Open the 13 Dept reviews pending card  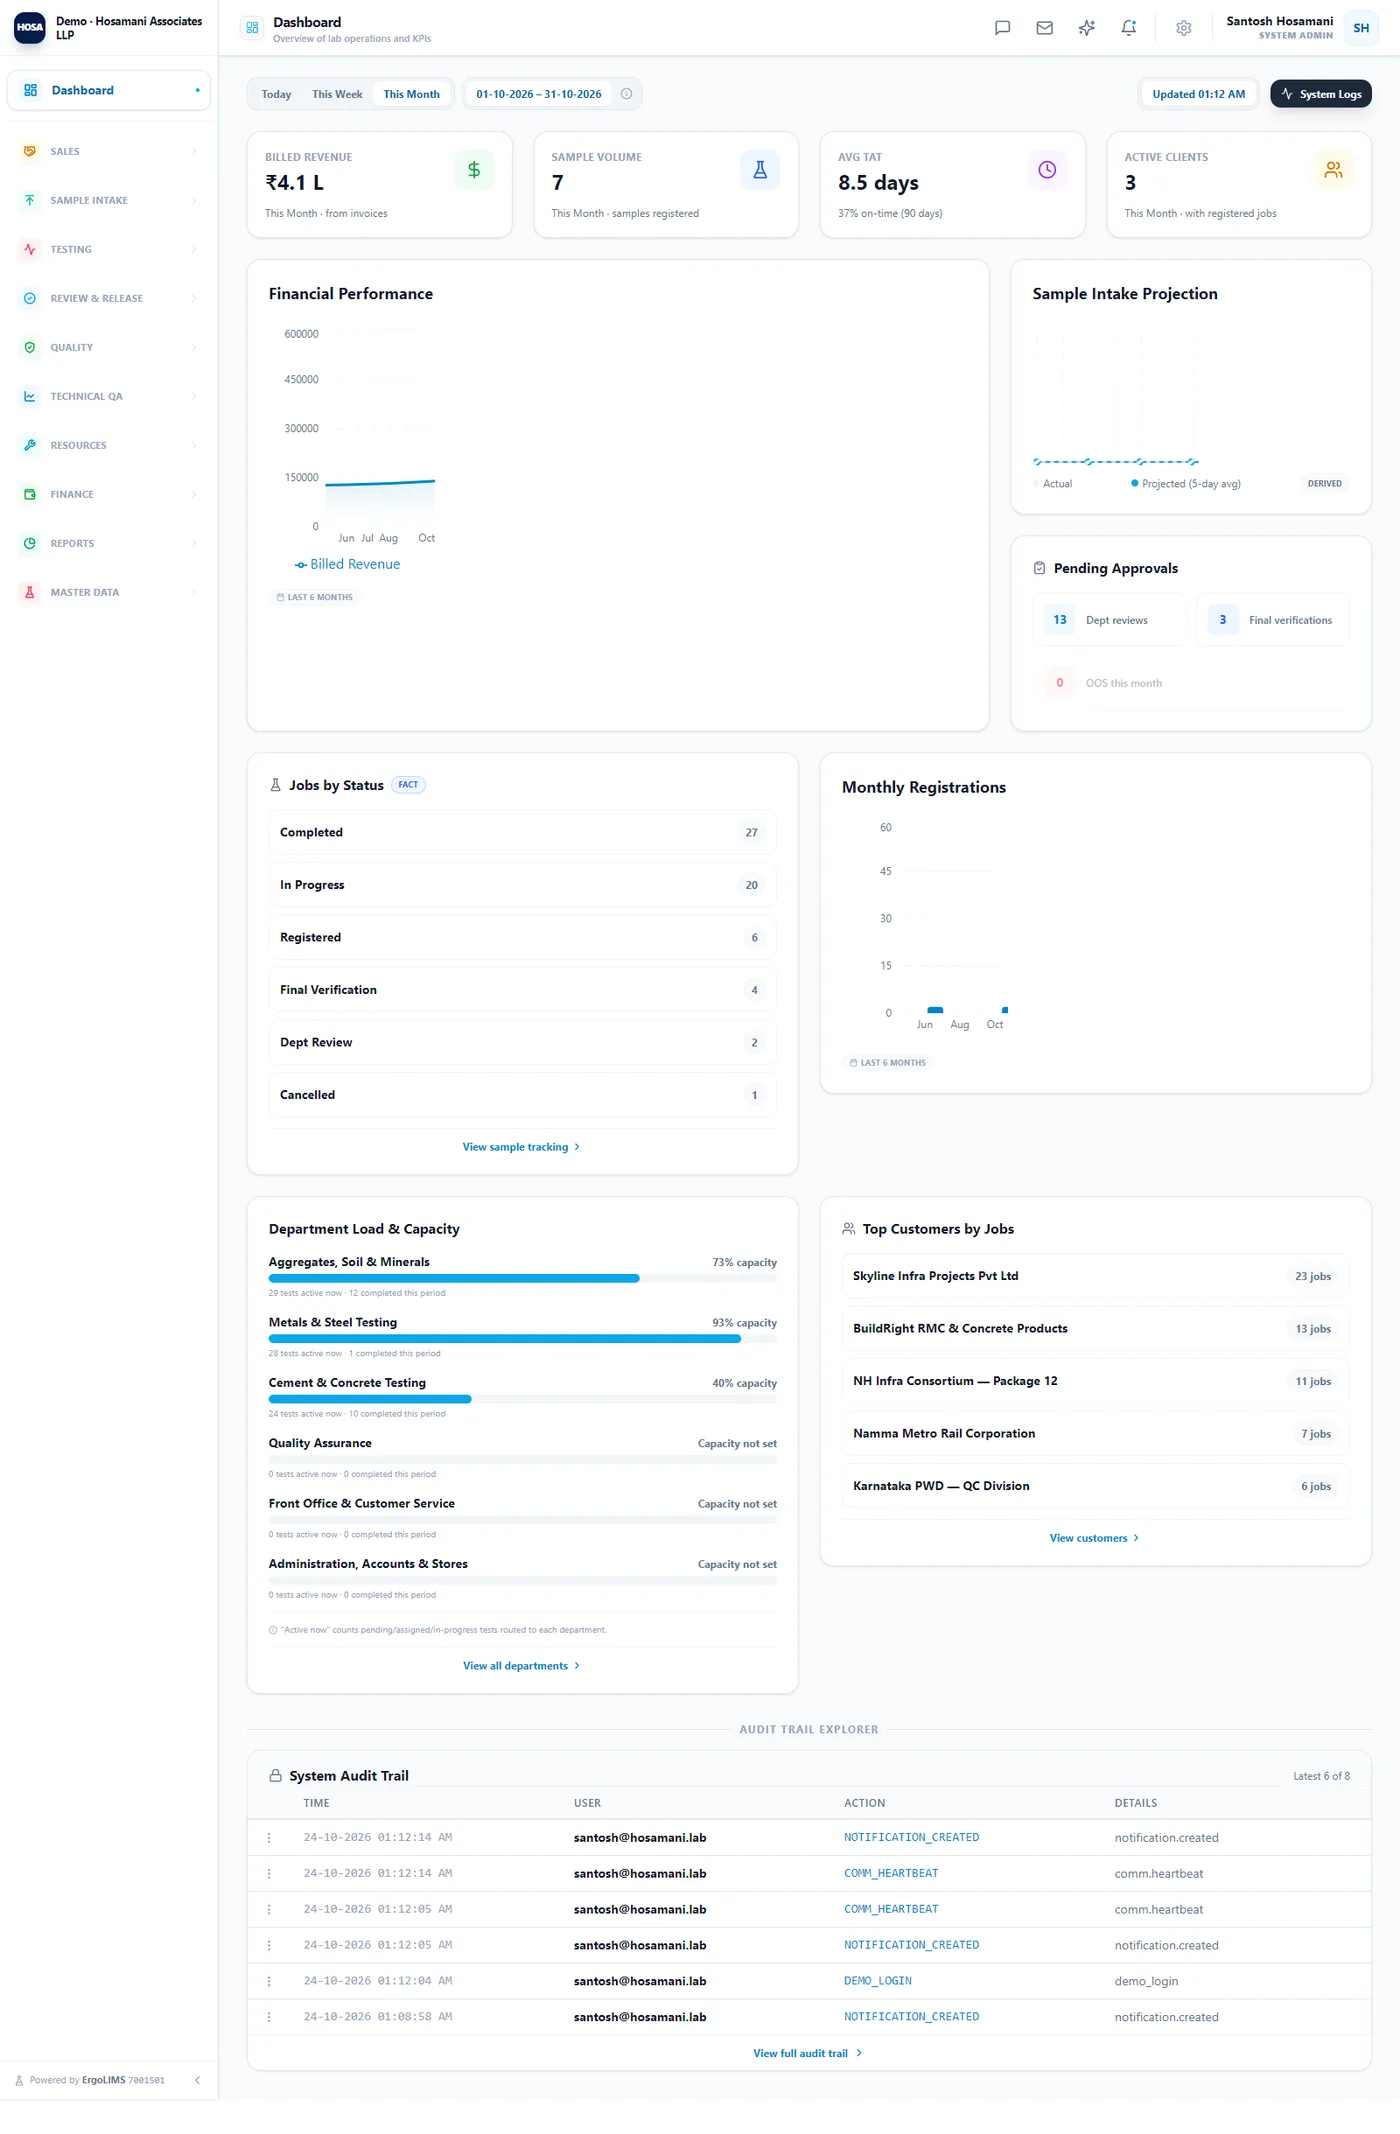point(1109,620)
